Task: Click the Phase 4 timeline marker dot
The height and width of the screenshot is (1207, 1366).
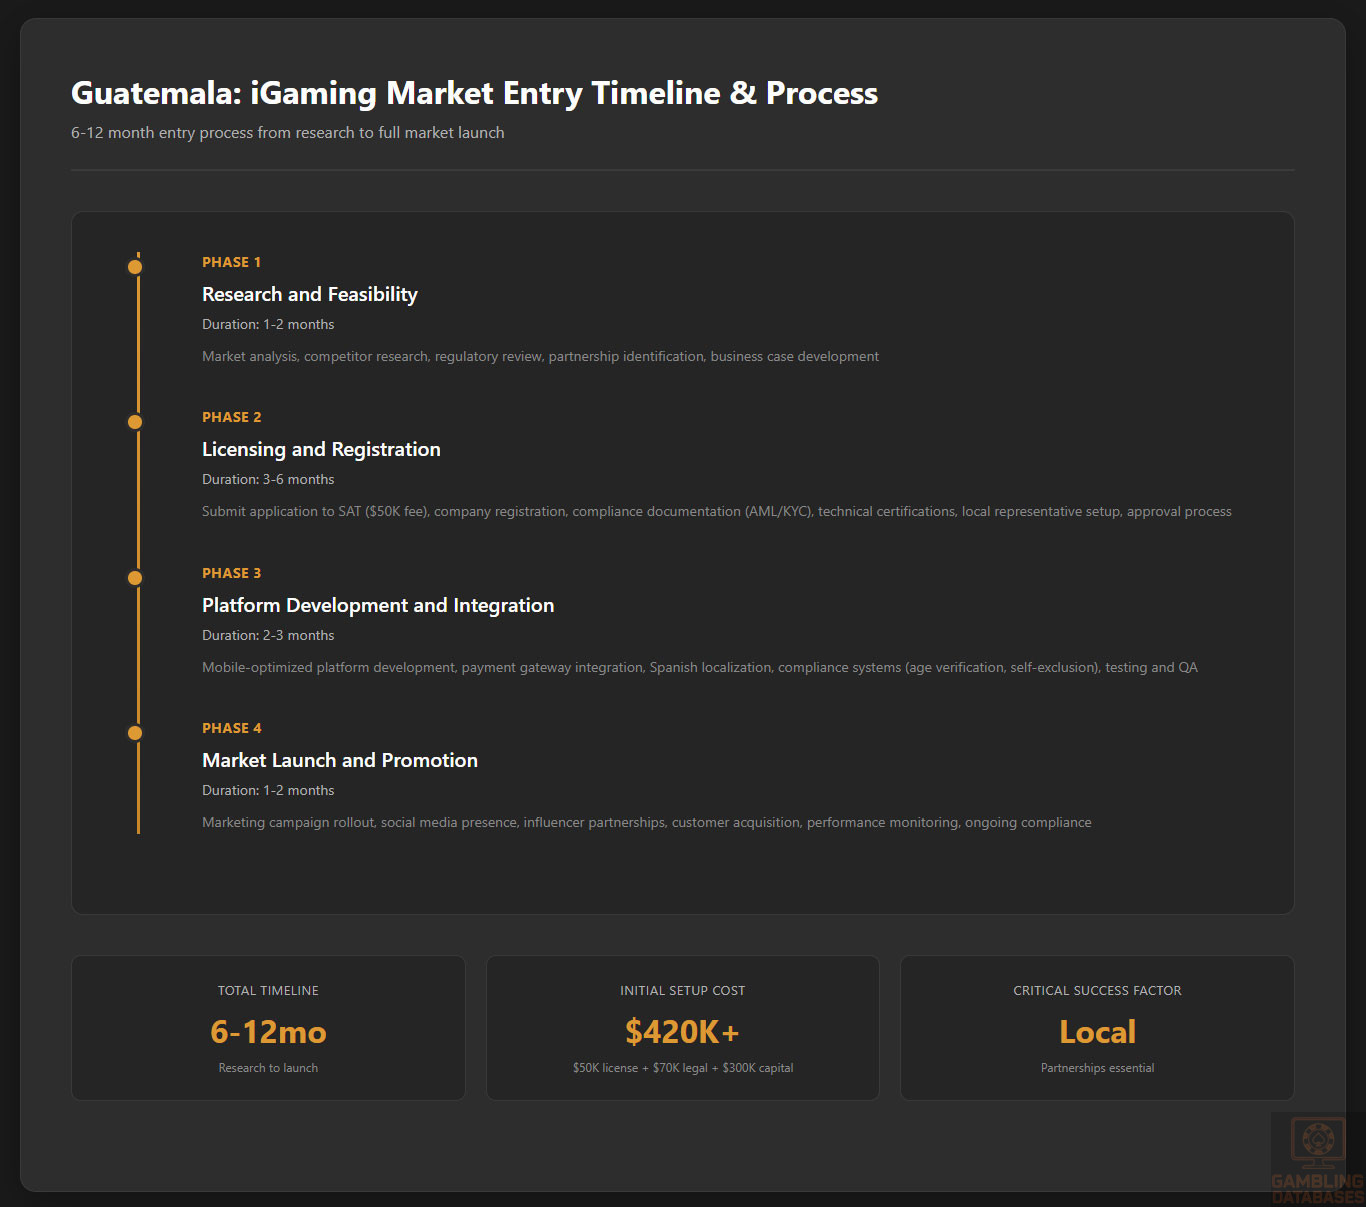Action: (x=135, y=733)
